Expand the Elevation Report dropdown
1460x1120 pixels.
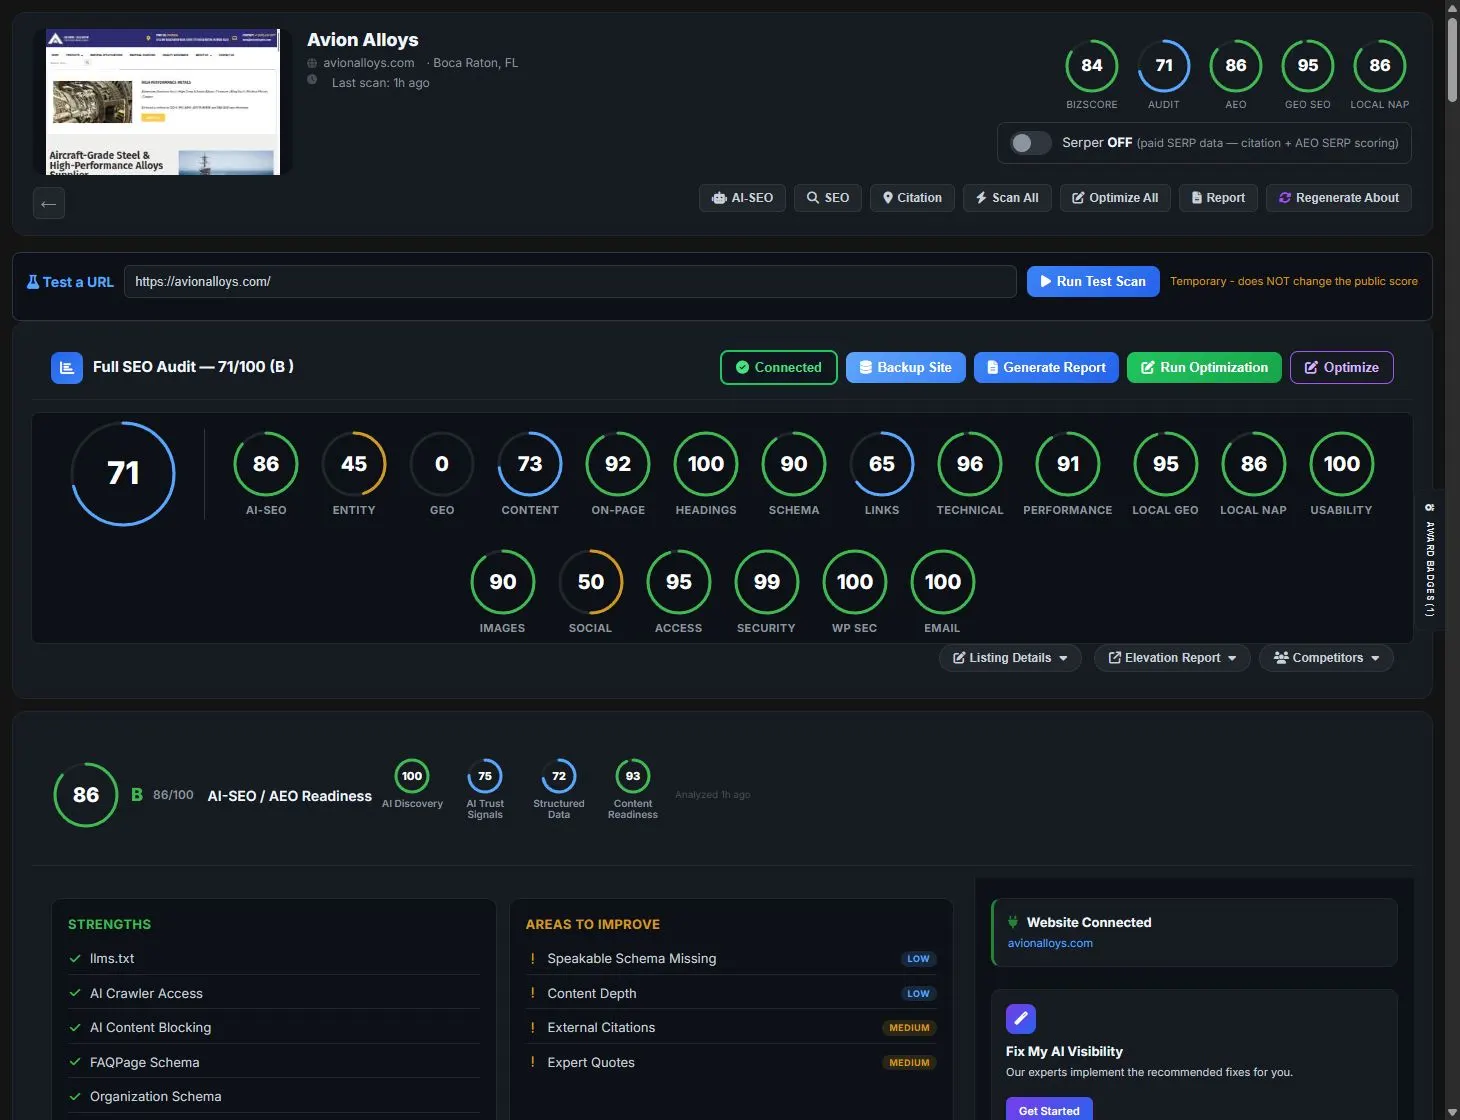click(x=1172, y=658)
